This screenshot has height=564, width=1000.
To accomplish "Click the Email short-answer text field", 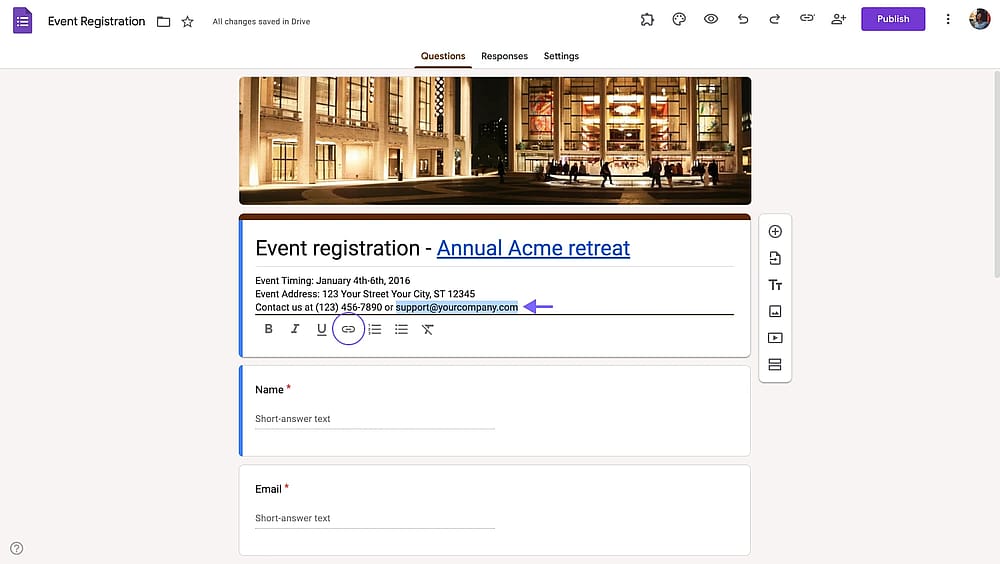I will 375,519.
